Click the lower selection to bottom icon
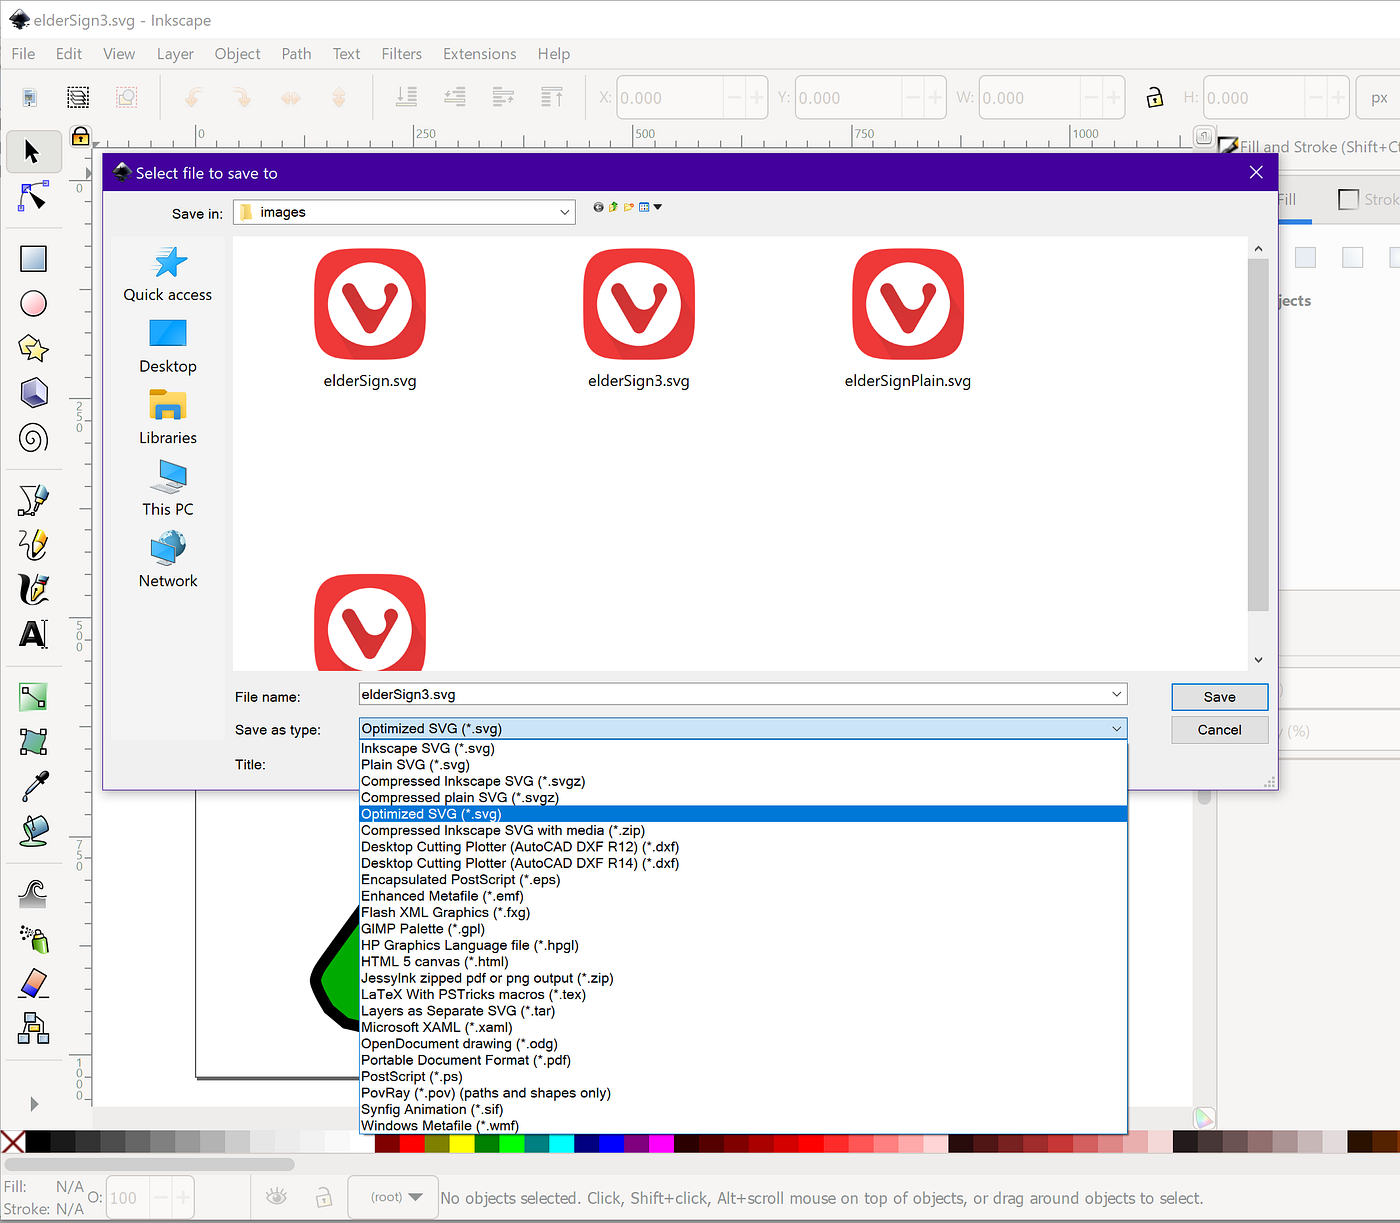Screen dimensions: 1400x1223 pyautogui.click(x=406, y=97)
